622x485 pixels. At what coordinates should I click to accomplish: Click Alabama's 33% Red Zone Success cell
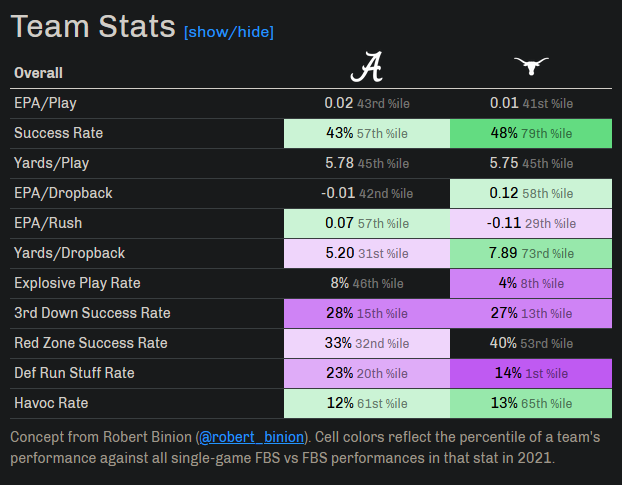367,343
